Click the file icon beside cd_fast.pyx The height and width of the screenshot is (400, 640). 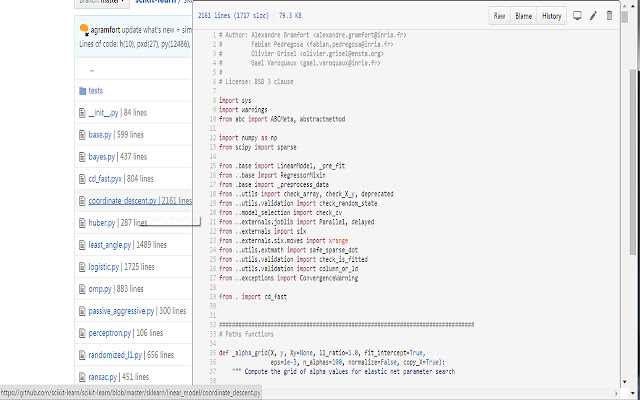click(82, 179)
